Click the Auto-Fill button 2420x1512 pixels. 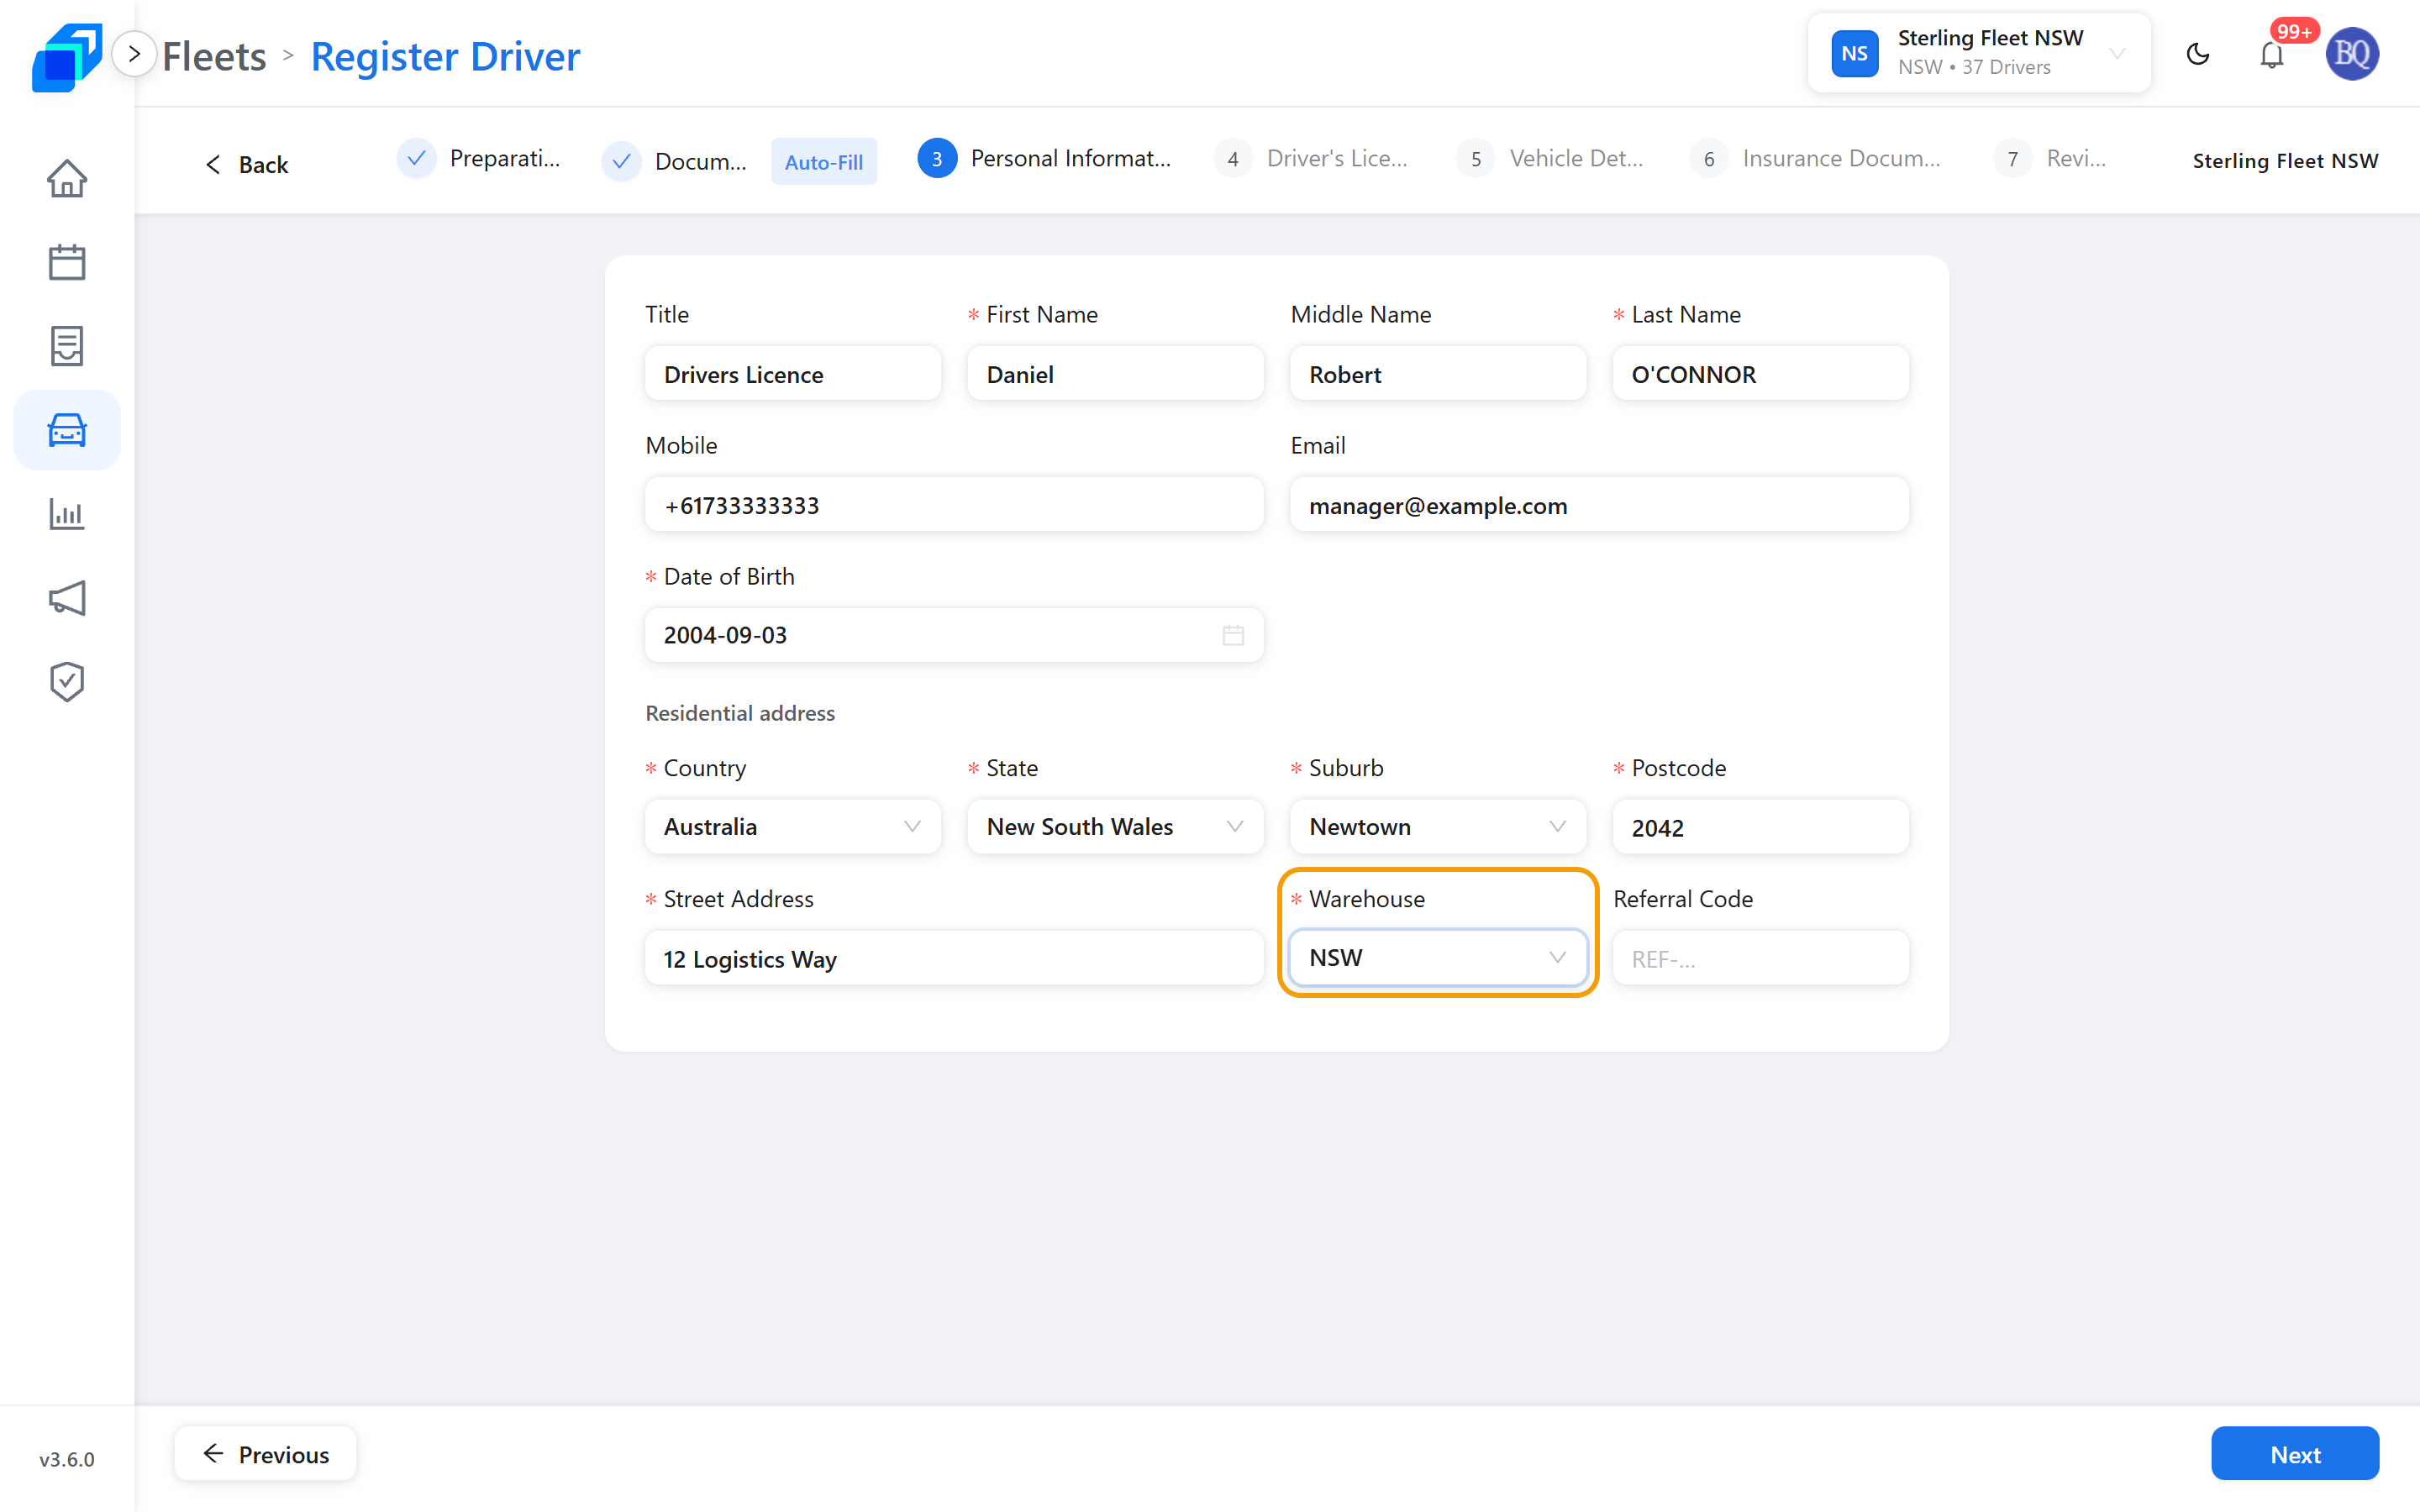824,162
